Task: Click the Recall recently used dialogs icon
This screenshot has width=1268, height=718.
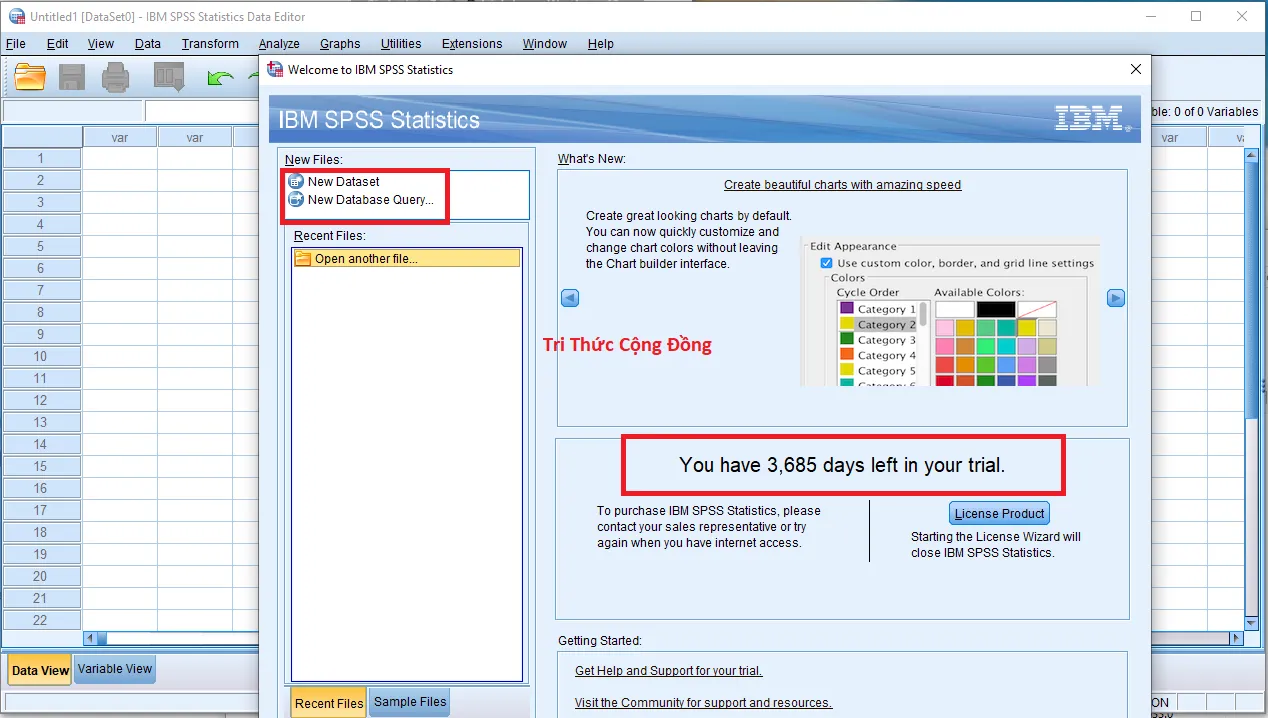Action: tap(169, 77)
